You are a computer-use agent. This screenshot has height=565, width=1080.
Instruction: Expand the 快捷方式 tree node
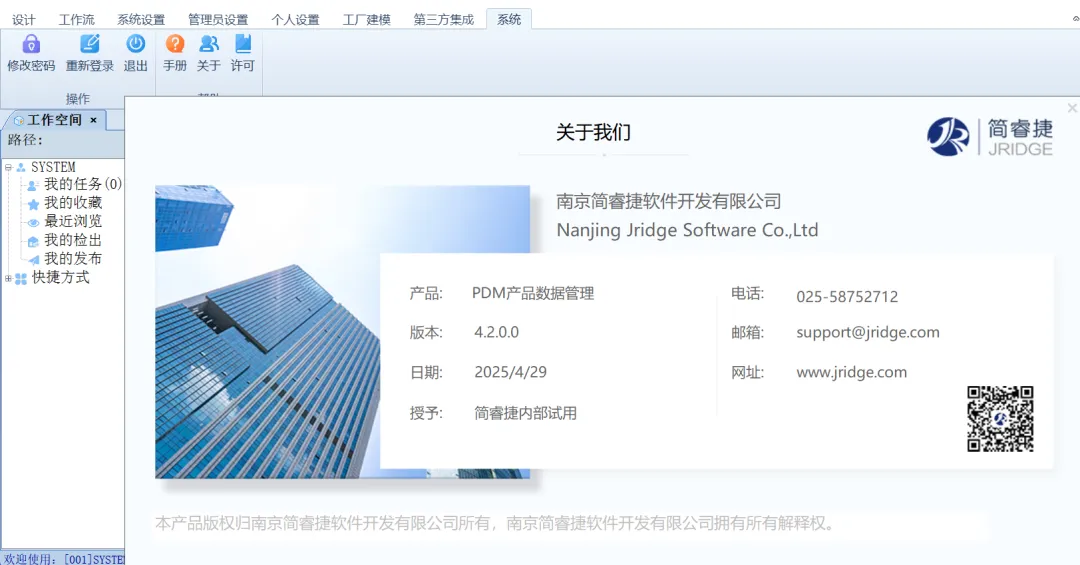pyautogui.click(x=8, y=278)
